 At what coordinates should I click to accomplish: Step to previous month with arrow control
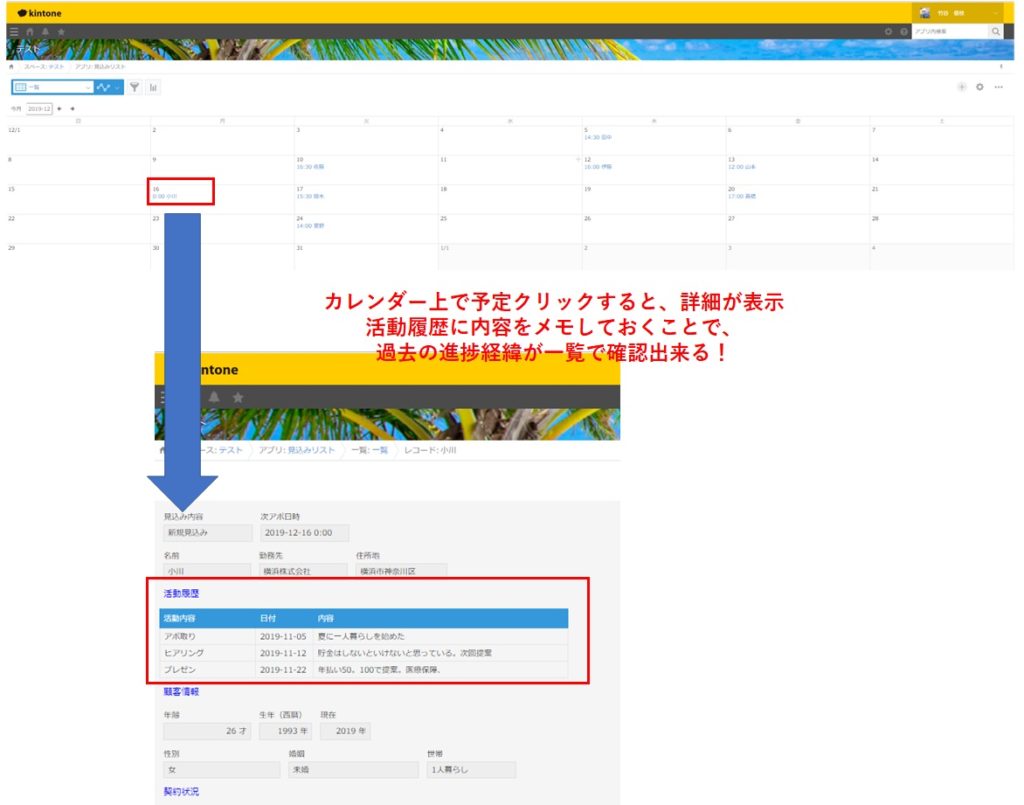[59, 109]
